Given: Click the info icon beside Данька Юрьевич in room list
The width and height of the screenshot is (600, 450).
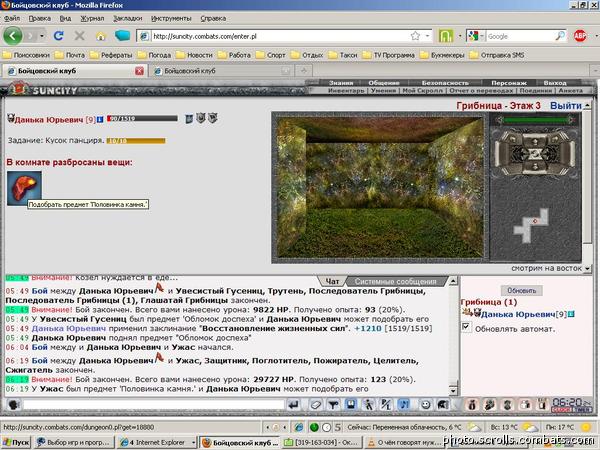Looking at the screenshot, I should pos(571,314).
